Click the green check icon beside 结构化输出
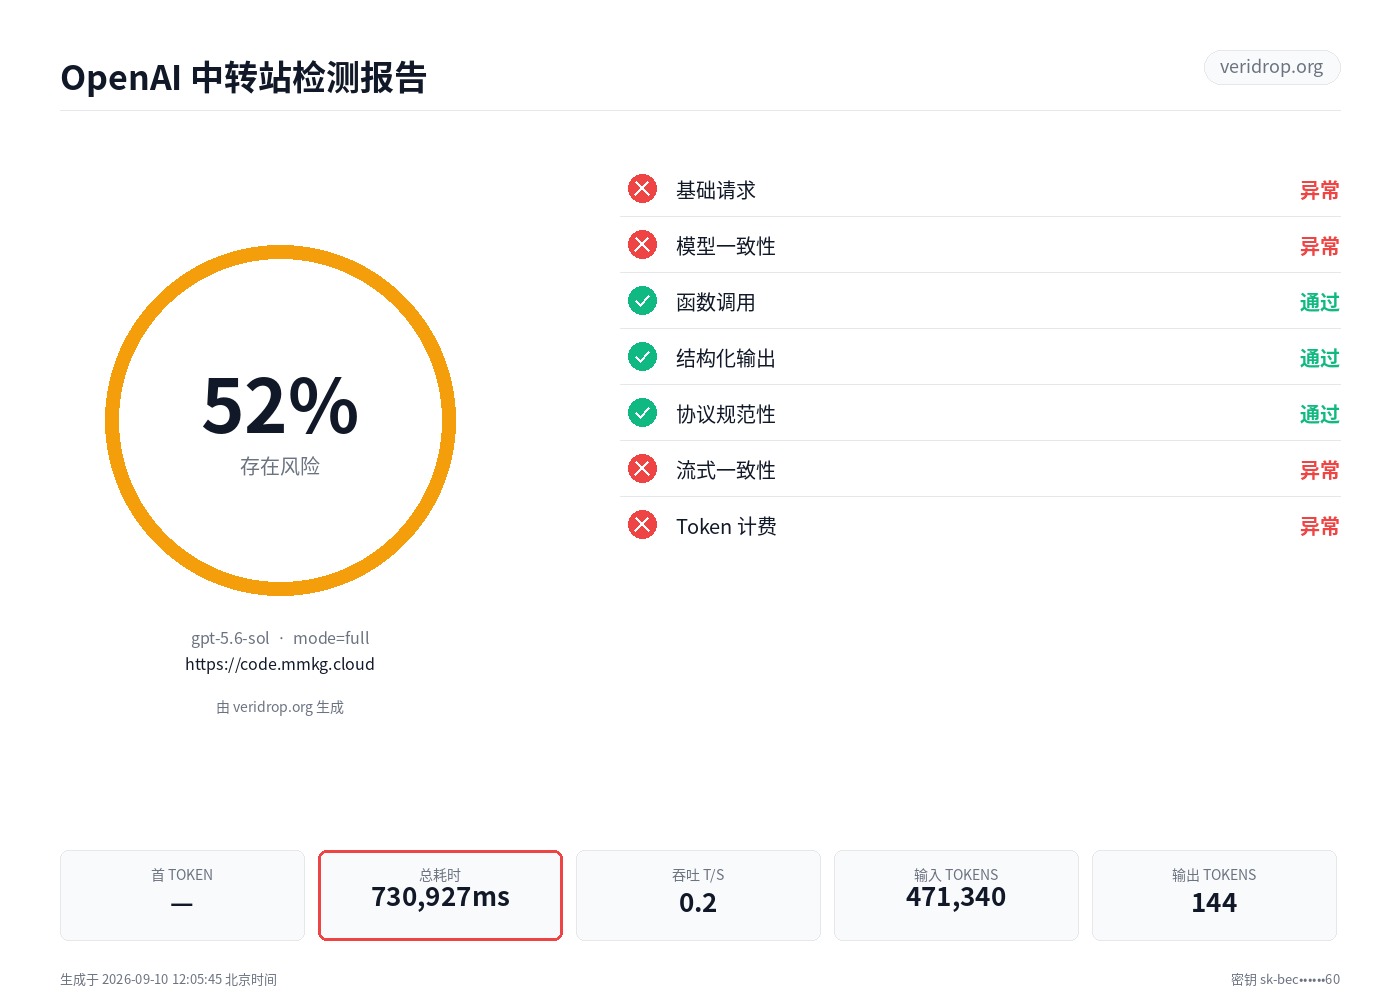The height and width of the screenshot is (1000, 1400). coord(642,357)
